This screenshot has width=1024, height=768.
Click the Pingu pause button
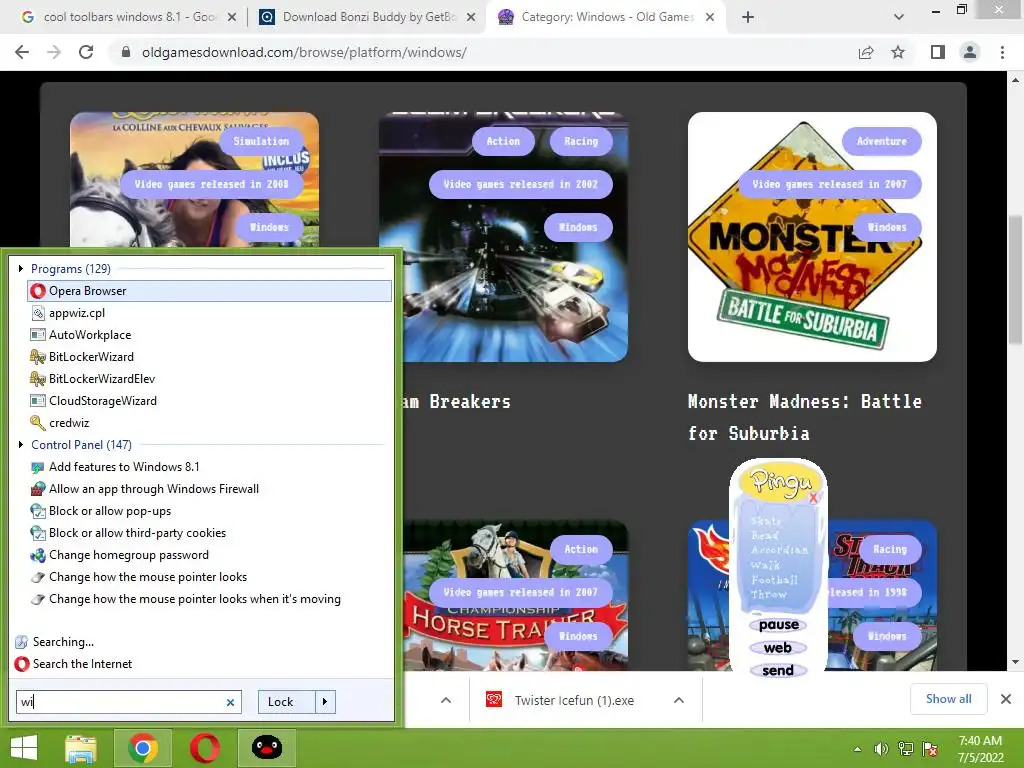(x=778, y=625)
